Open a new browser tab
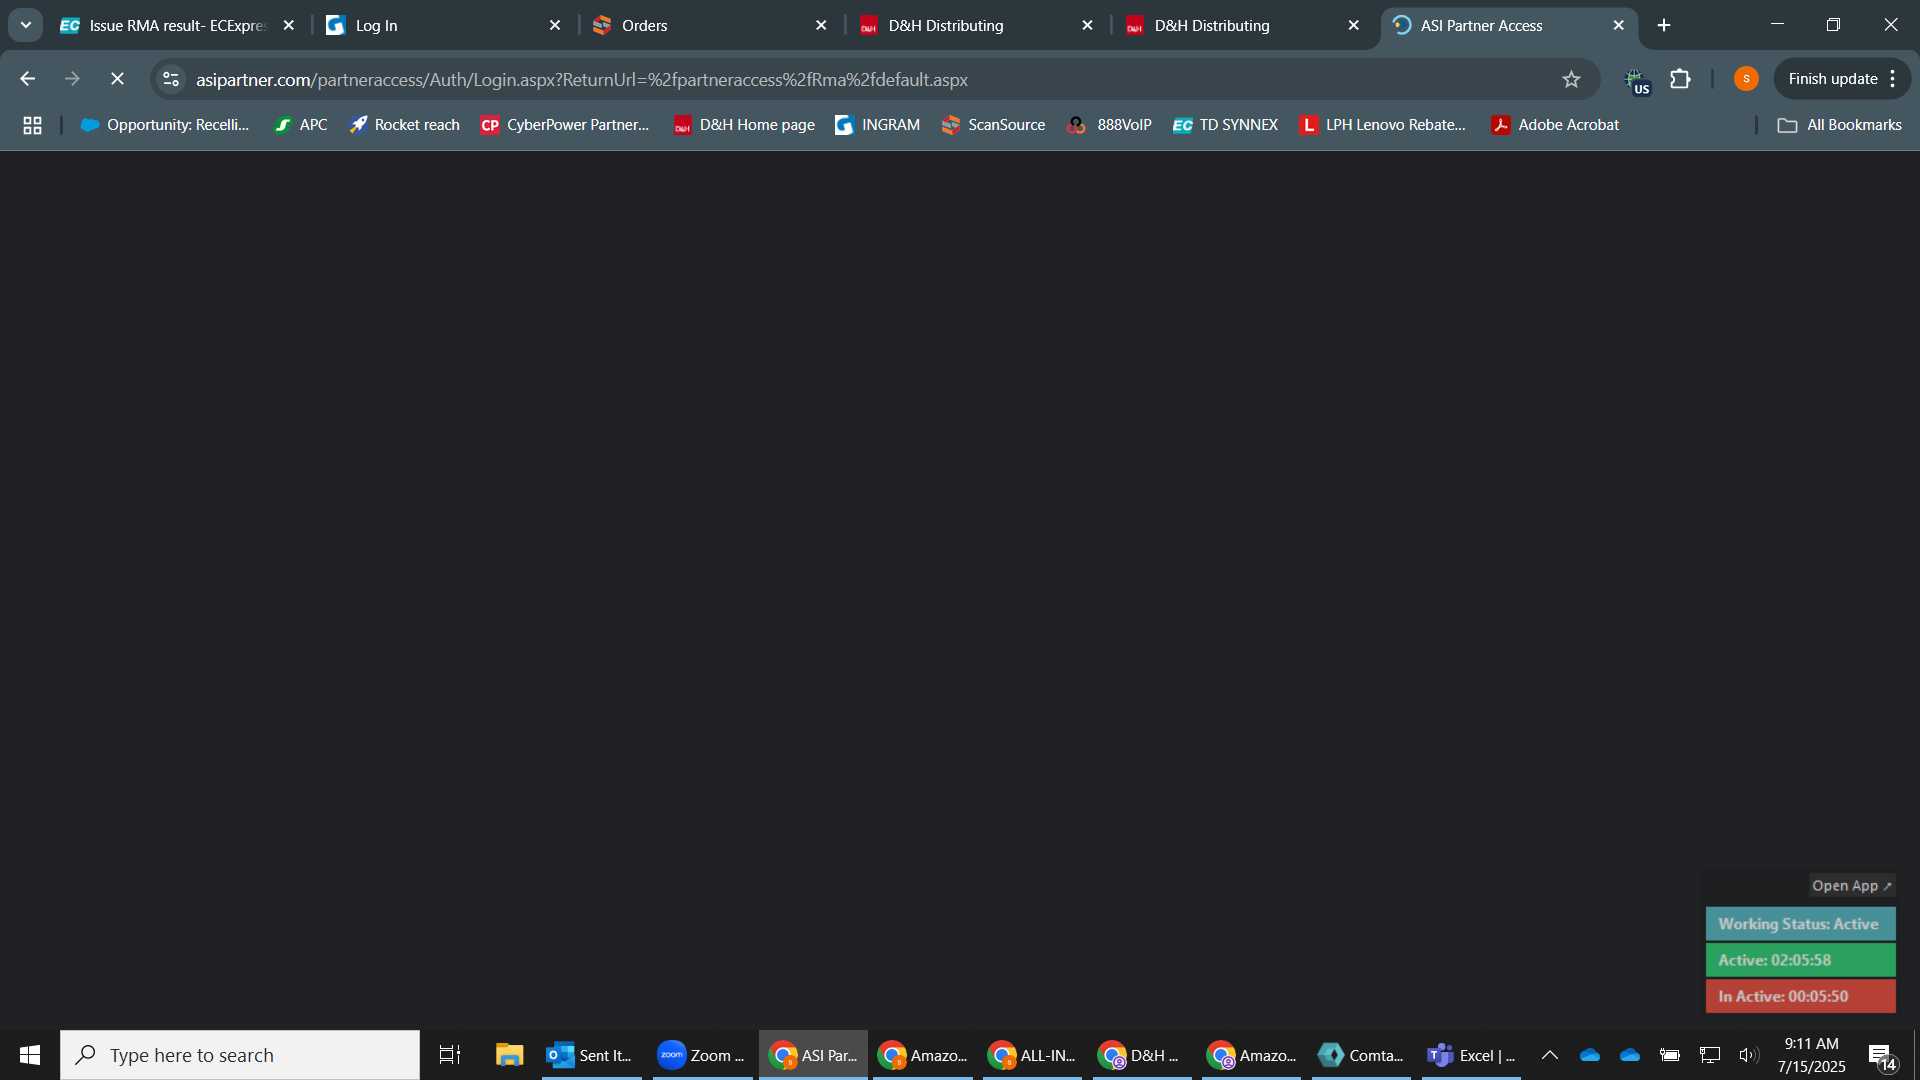 coord(1664,25)
